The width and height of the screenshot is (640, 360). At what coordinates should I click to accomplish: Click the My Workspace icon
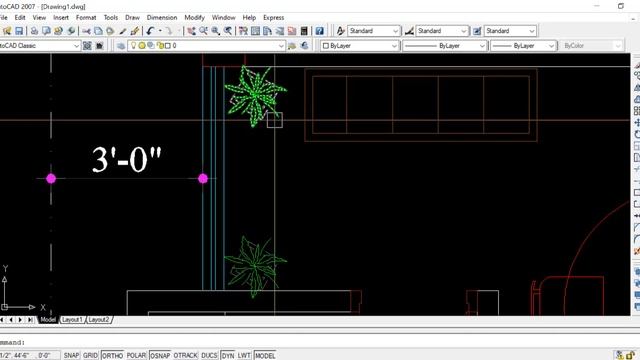pyautogui.click(x=100, y=46)
